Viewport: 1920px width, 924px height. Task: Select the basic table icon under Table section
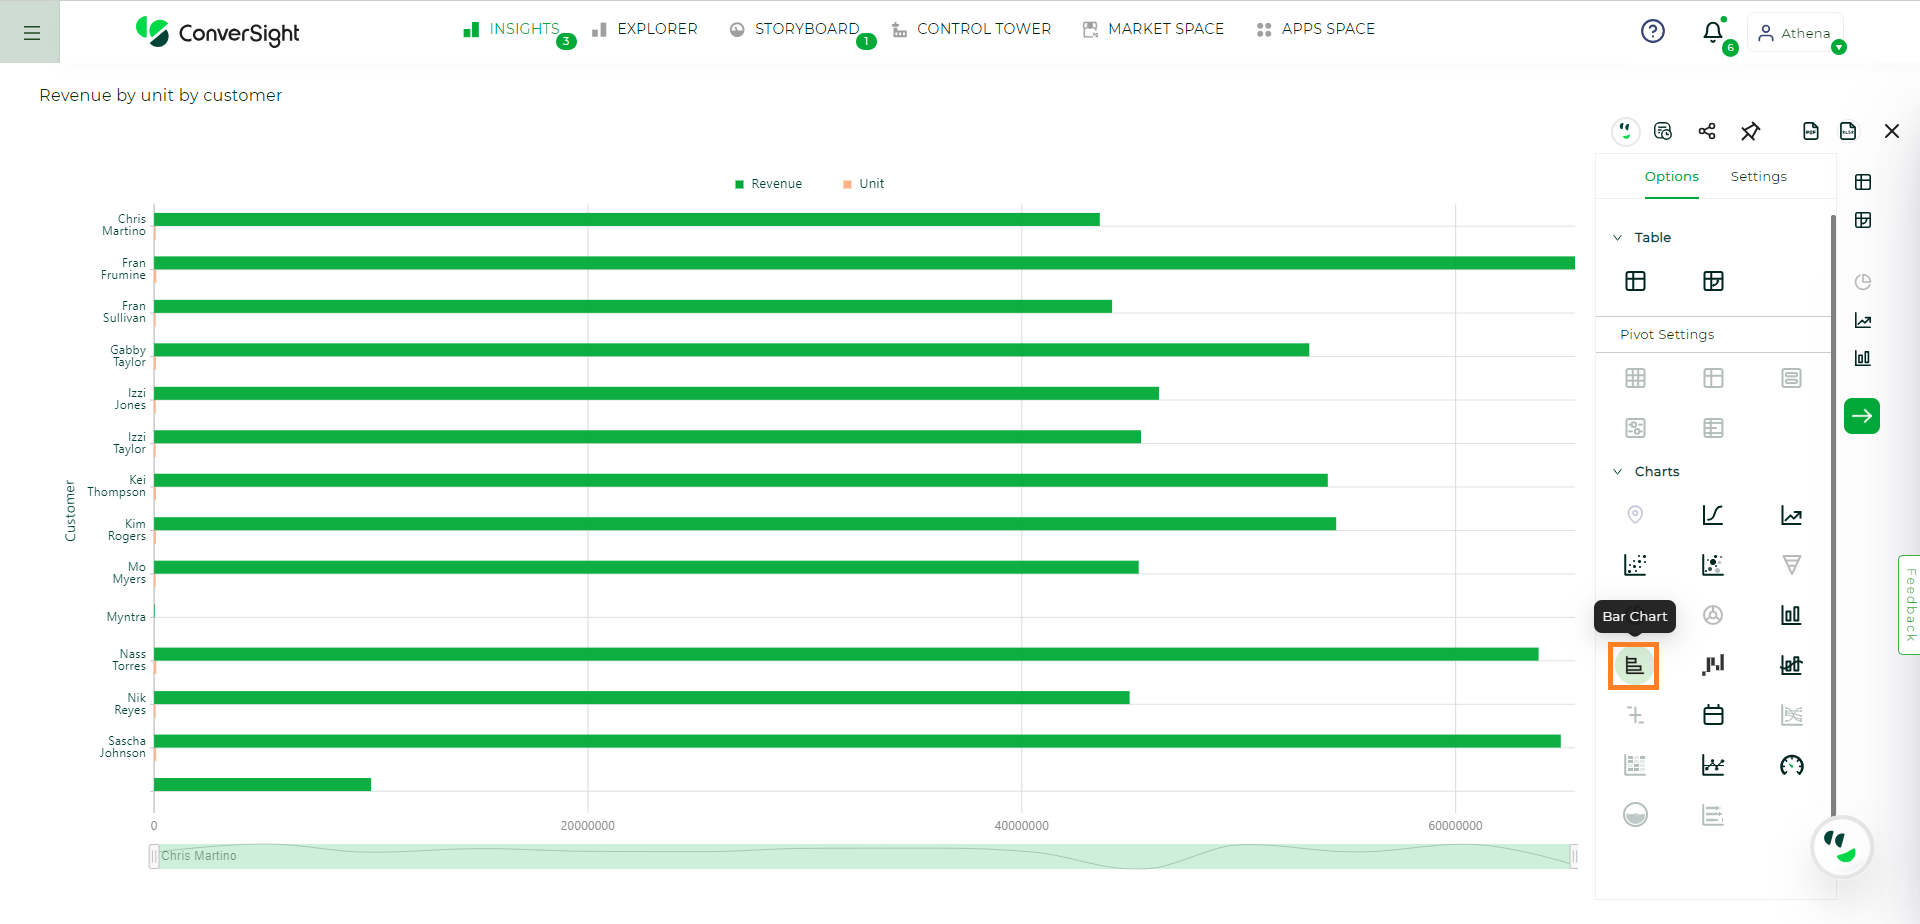click(1636, 281)
